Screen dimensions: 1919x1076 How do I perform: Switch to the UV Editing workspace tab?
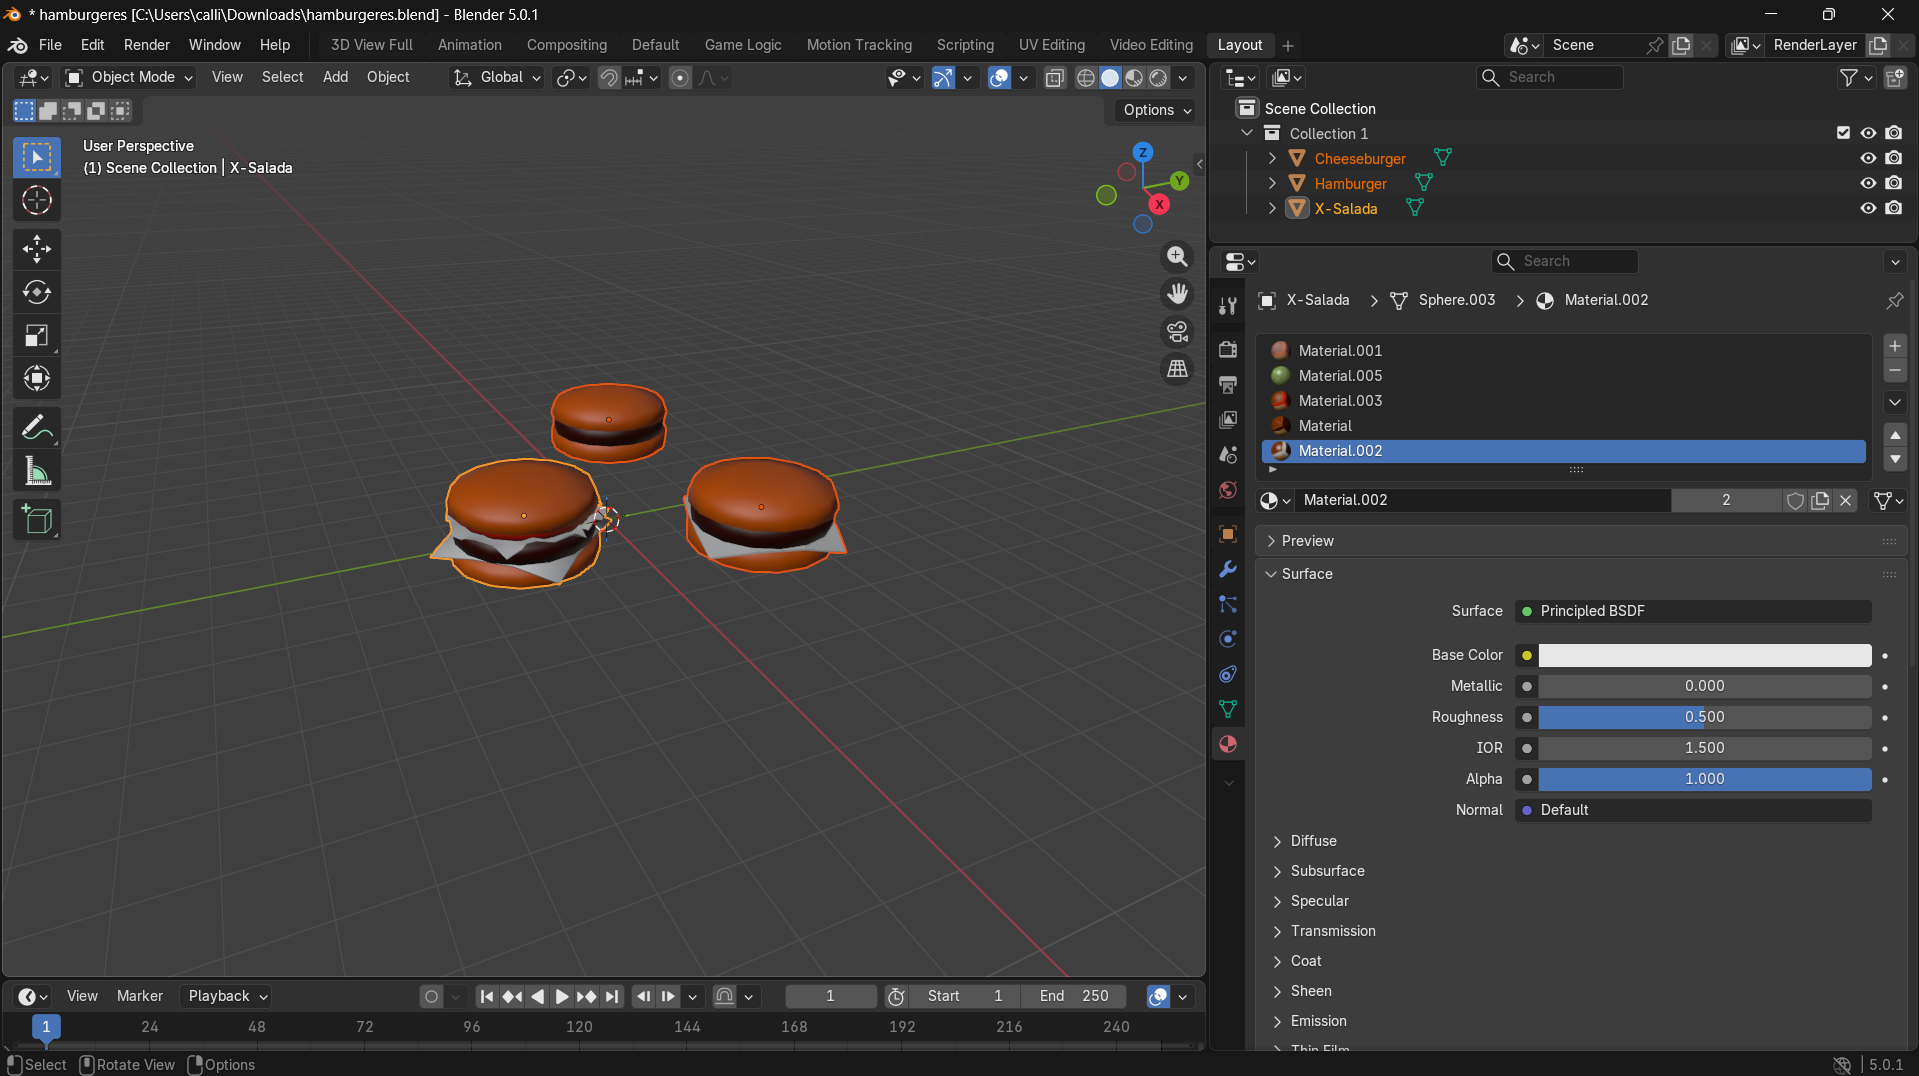tap(1051, 45)
